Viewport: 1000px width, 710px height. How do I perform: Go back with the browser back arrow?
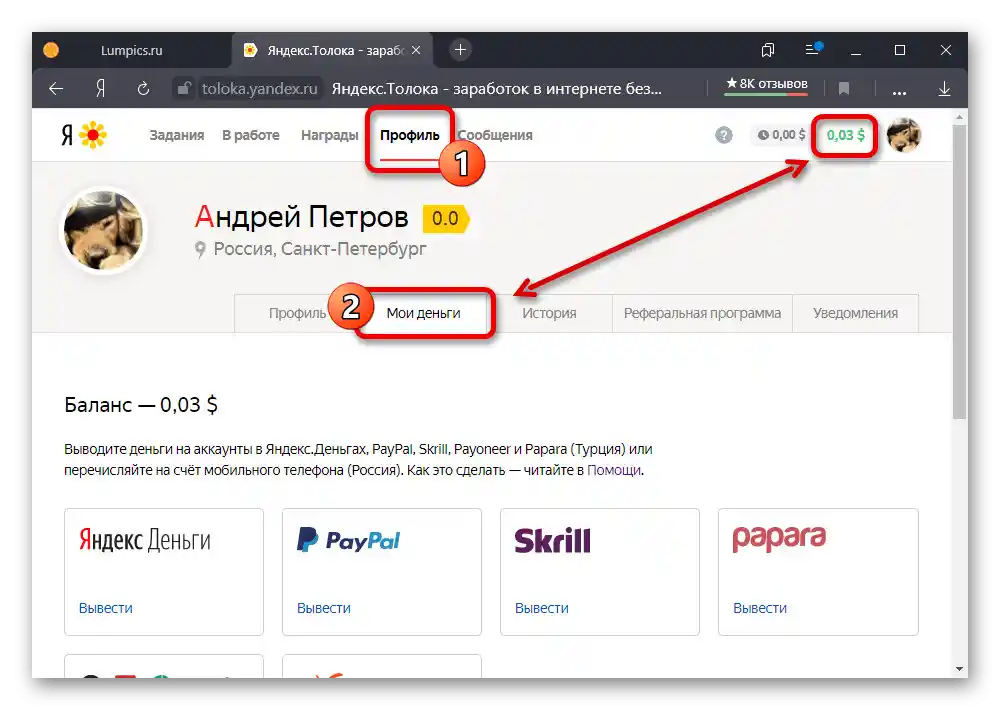coord(56,89)
